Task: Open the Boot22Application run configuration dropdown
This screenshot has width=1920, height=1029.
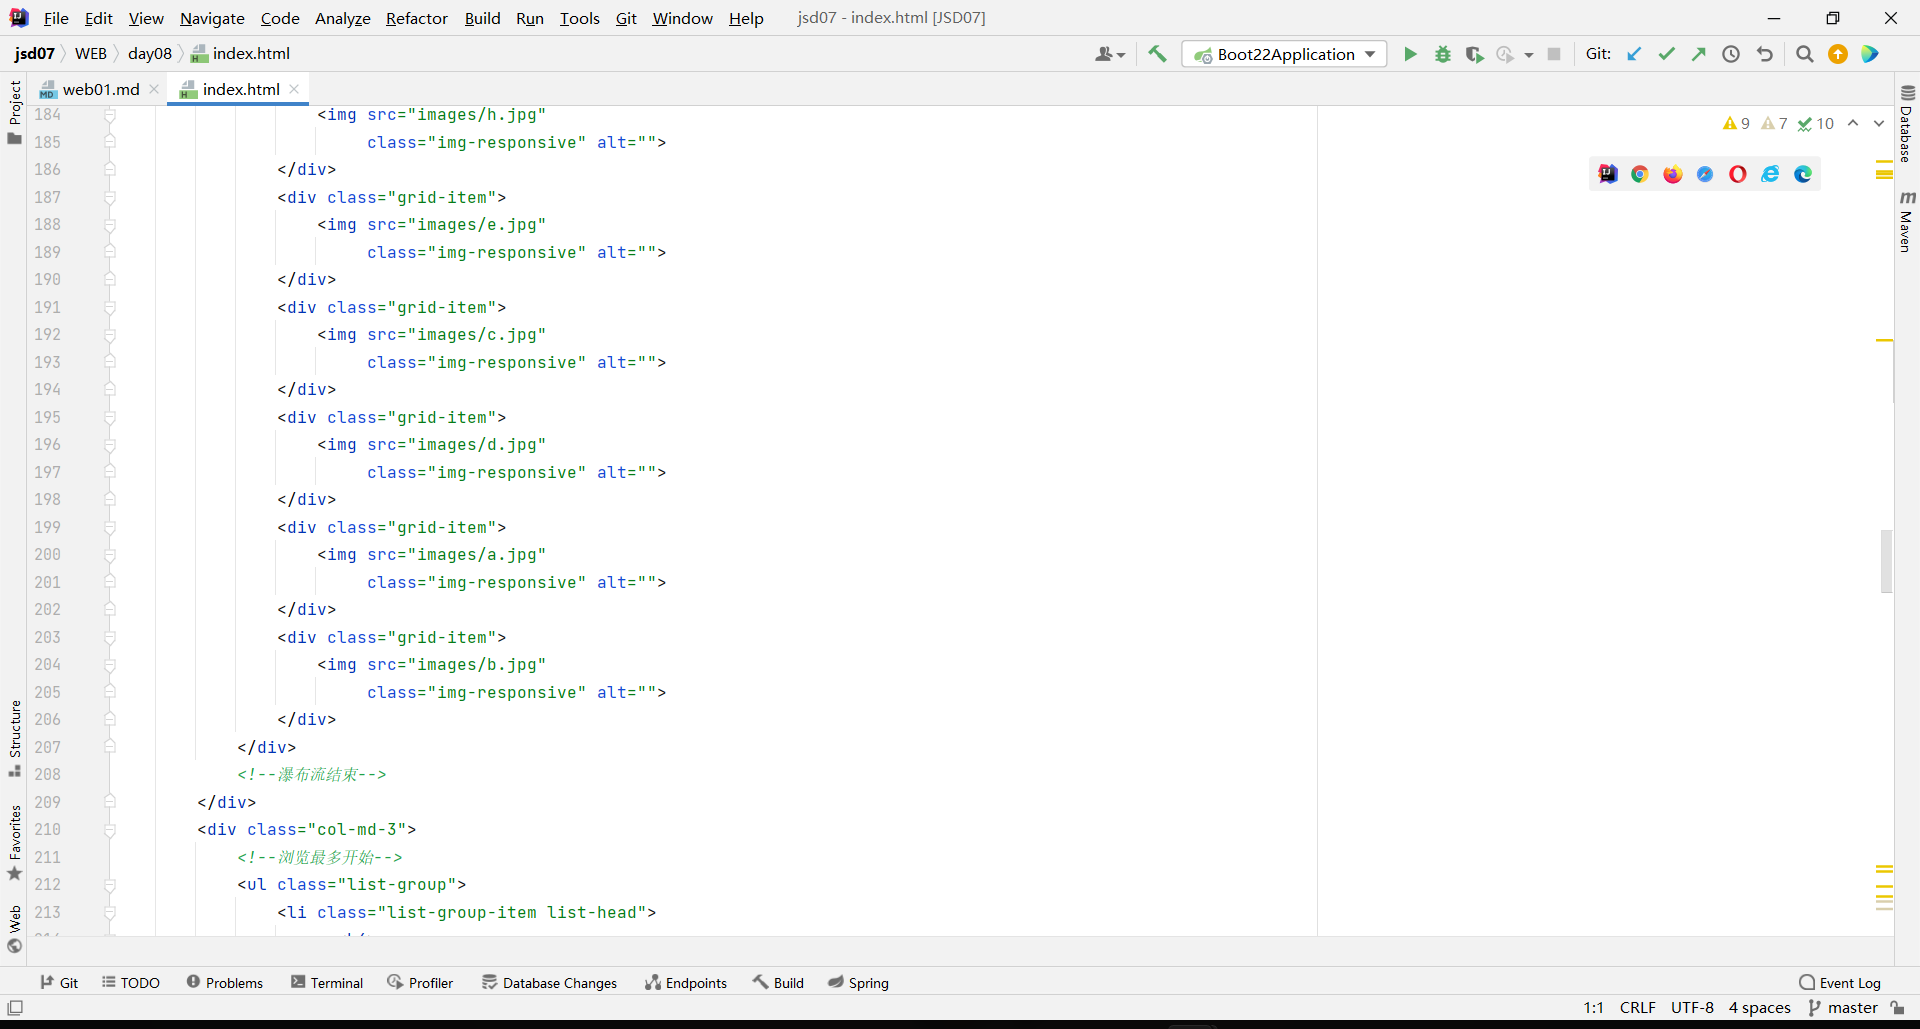Action: (x=1284, y=54)
